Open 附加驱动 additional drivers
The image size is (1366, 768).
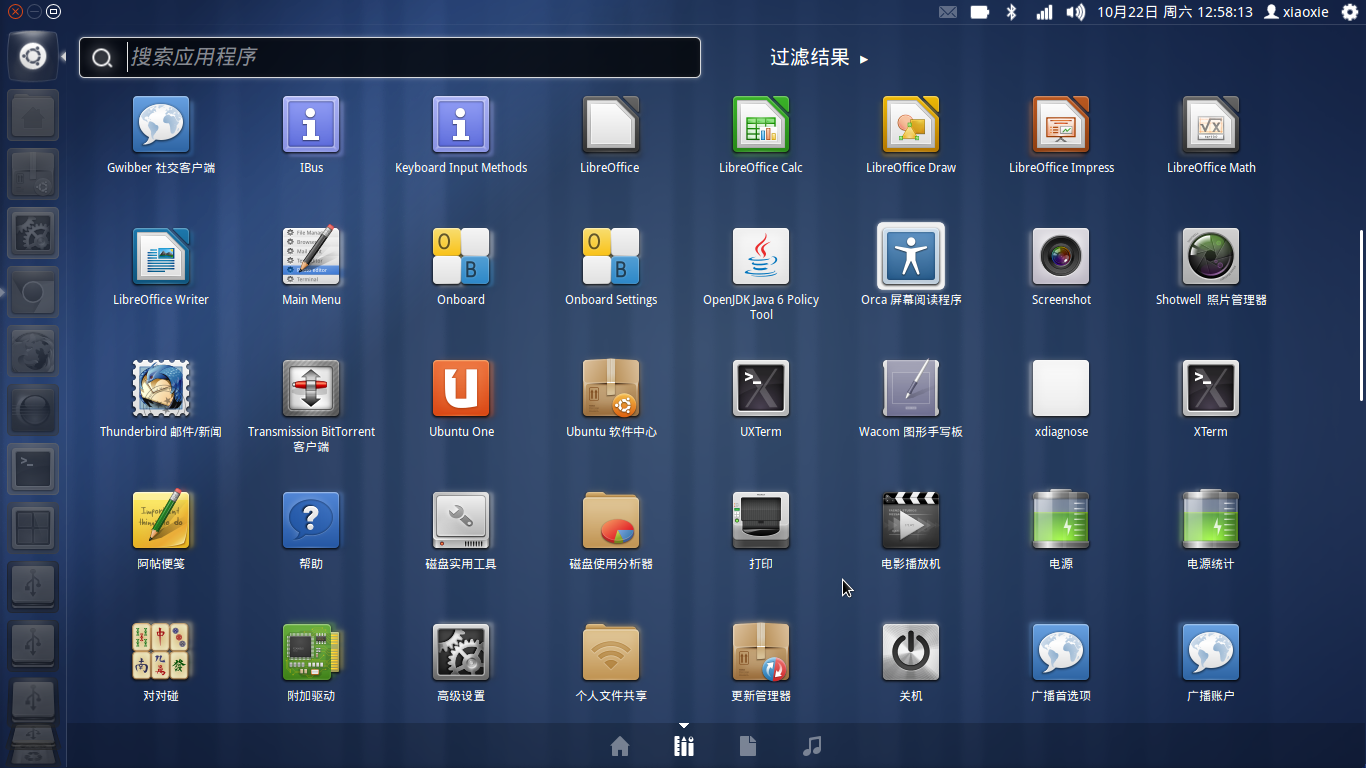pyautogui.click(x=311, y=653)
